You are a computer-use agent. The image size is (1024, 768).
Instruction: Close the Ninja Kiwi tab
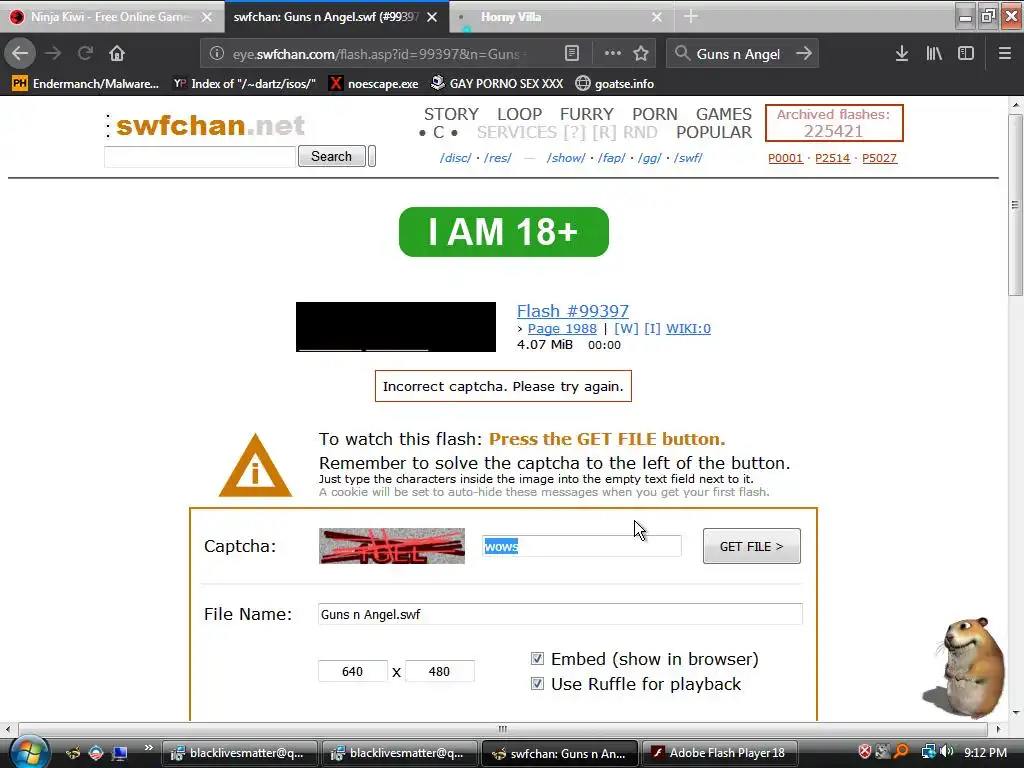[207, 17]
